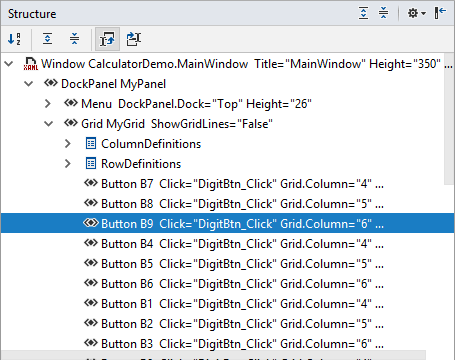Select the RowDefinitions tree item

227,164
